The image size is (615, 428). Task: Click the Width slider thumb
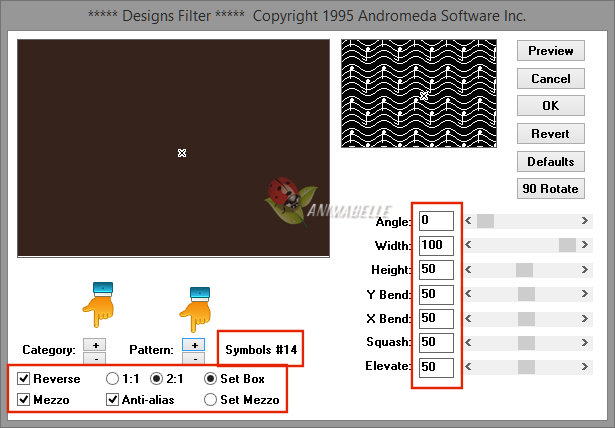click(567, 245)
